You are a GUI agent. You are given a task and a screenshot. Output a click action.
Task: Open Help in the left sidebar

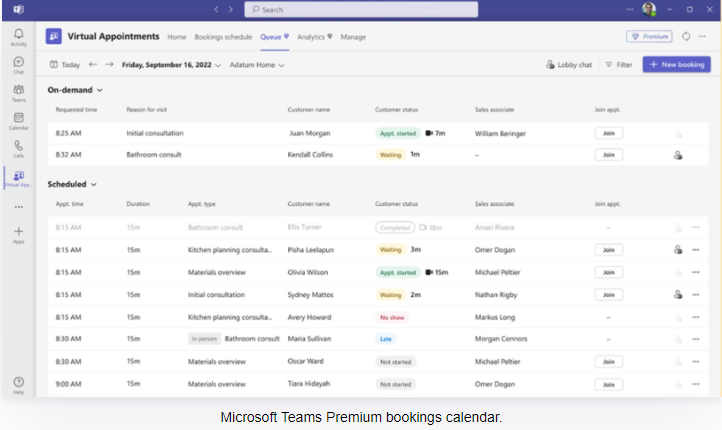[18, 385]
